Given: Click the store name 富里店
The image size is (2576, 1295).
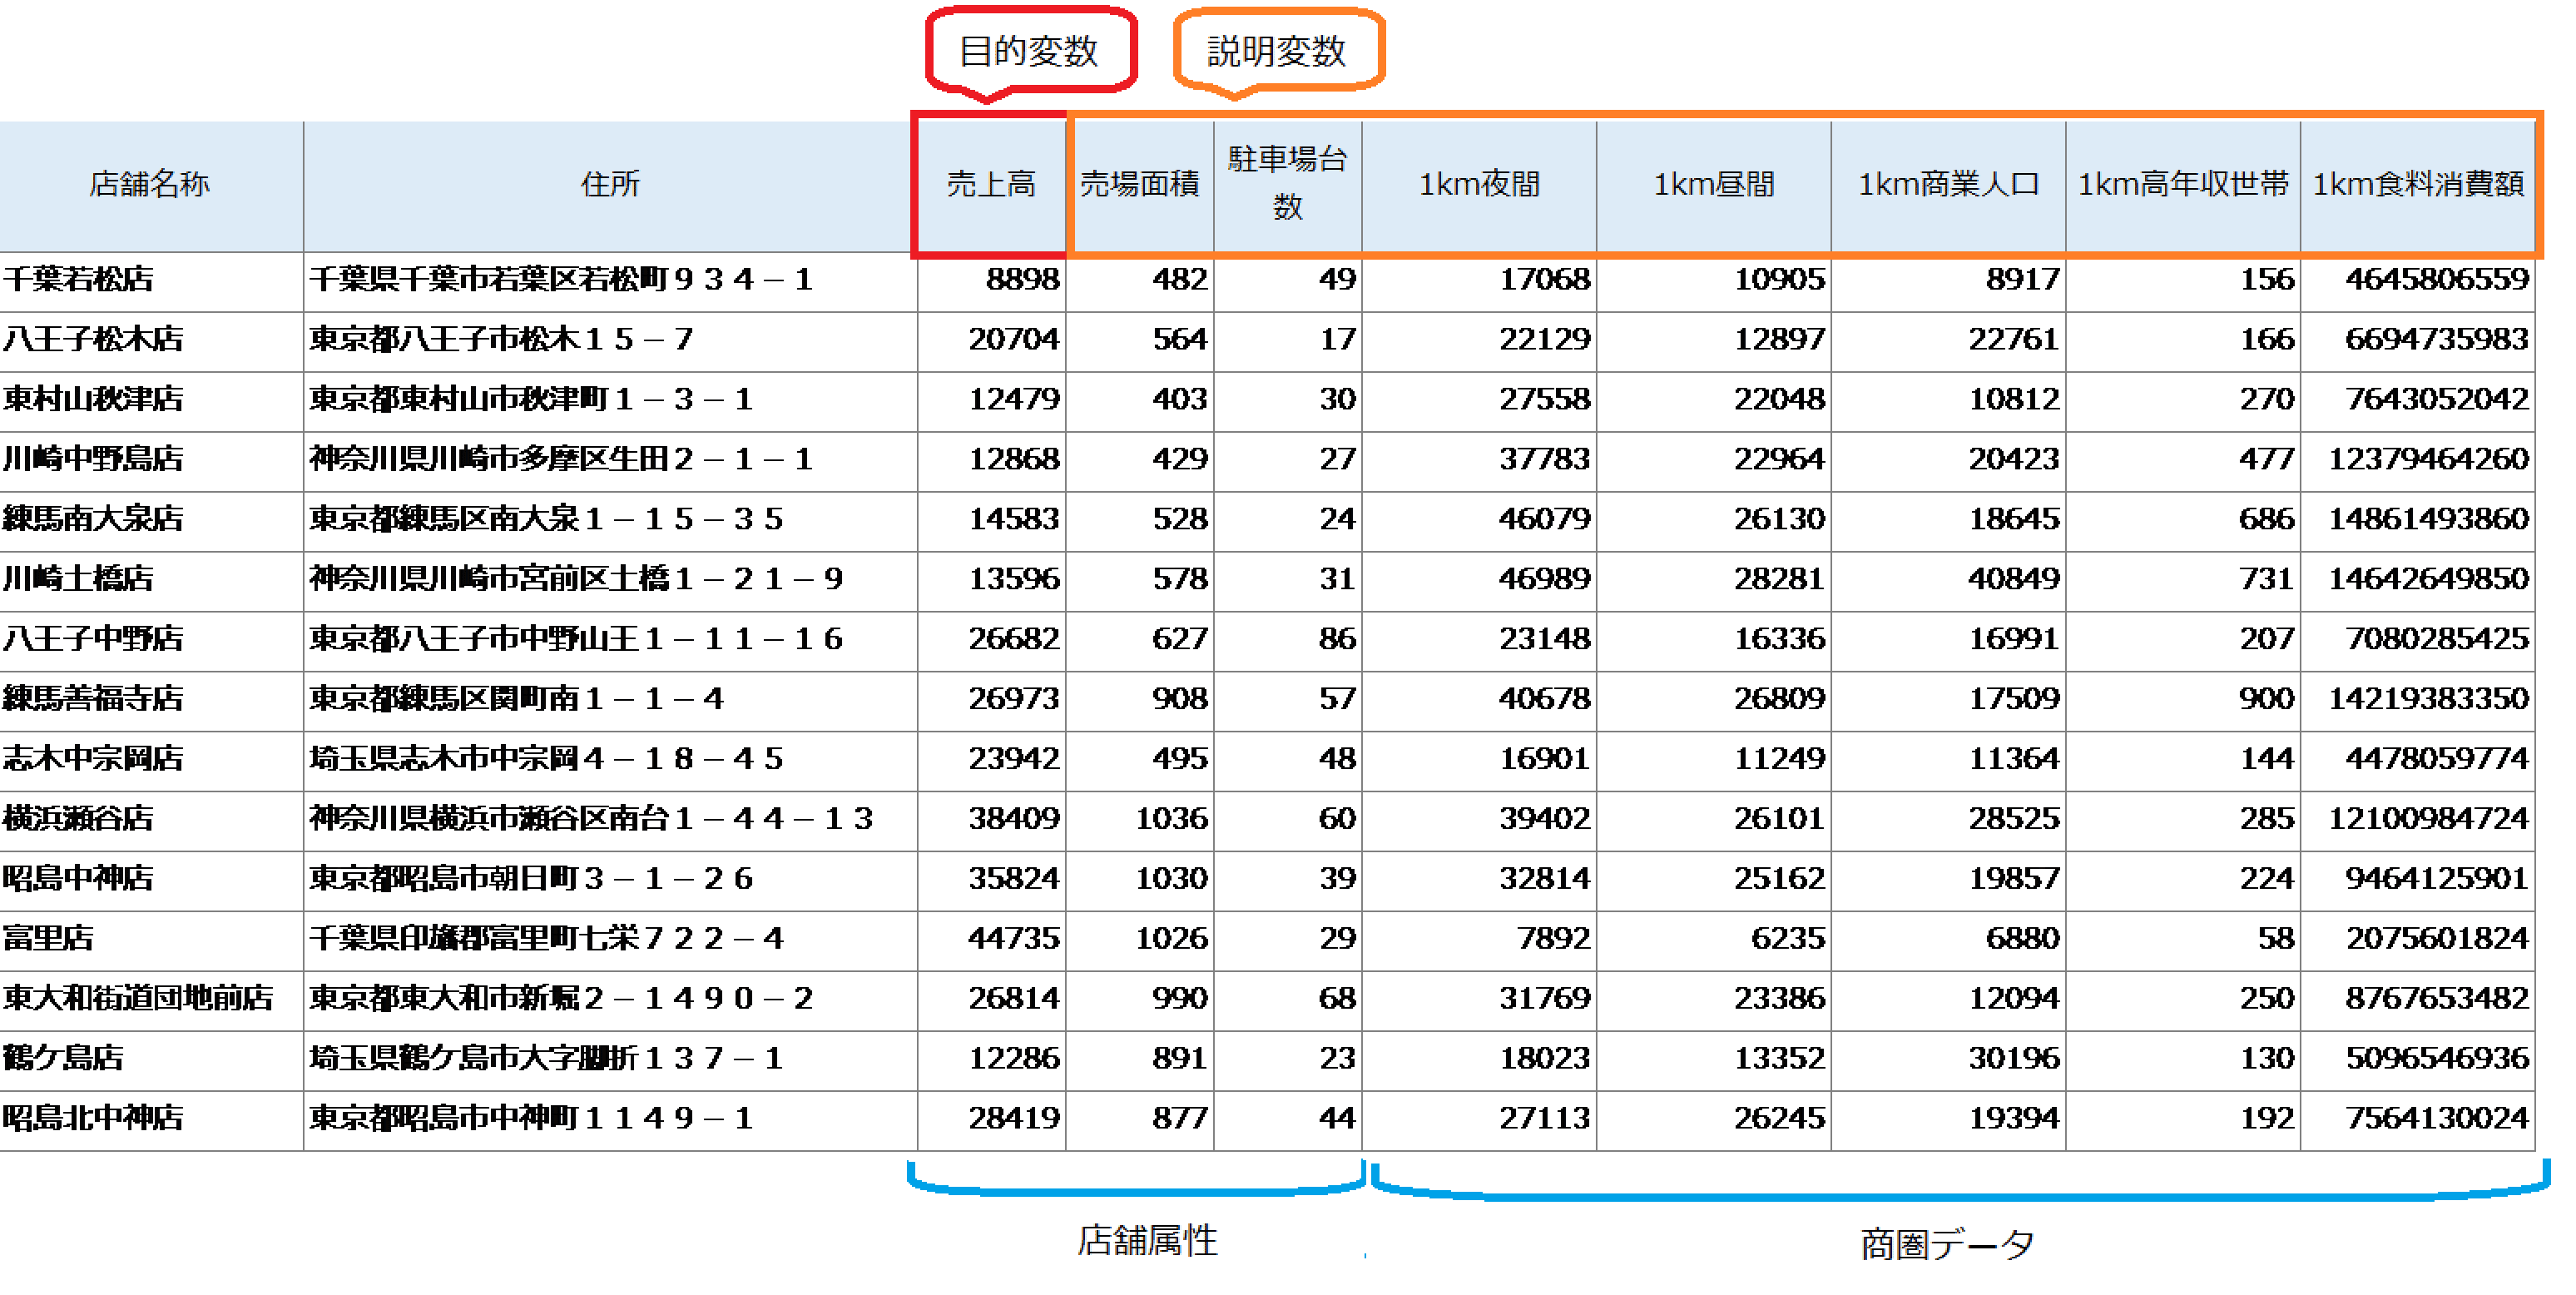Looking at the screenshot, I should tap(48, 939).
